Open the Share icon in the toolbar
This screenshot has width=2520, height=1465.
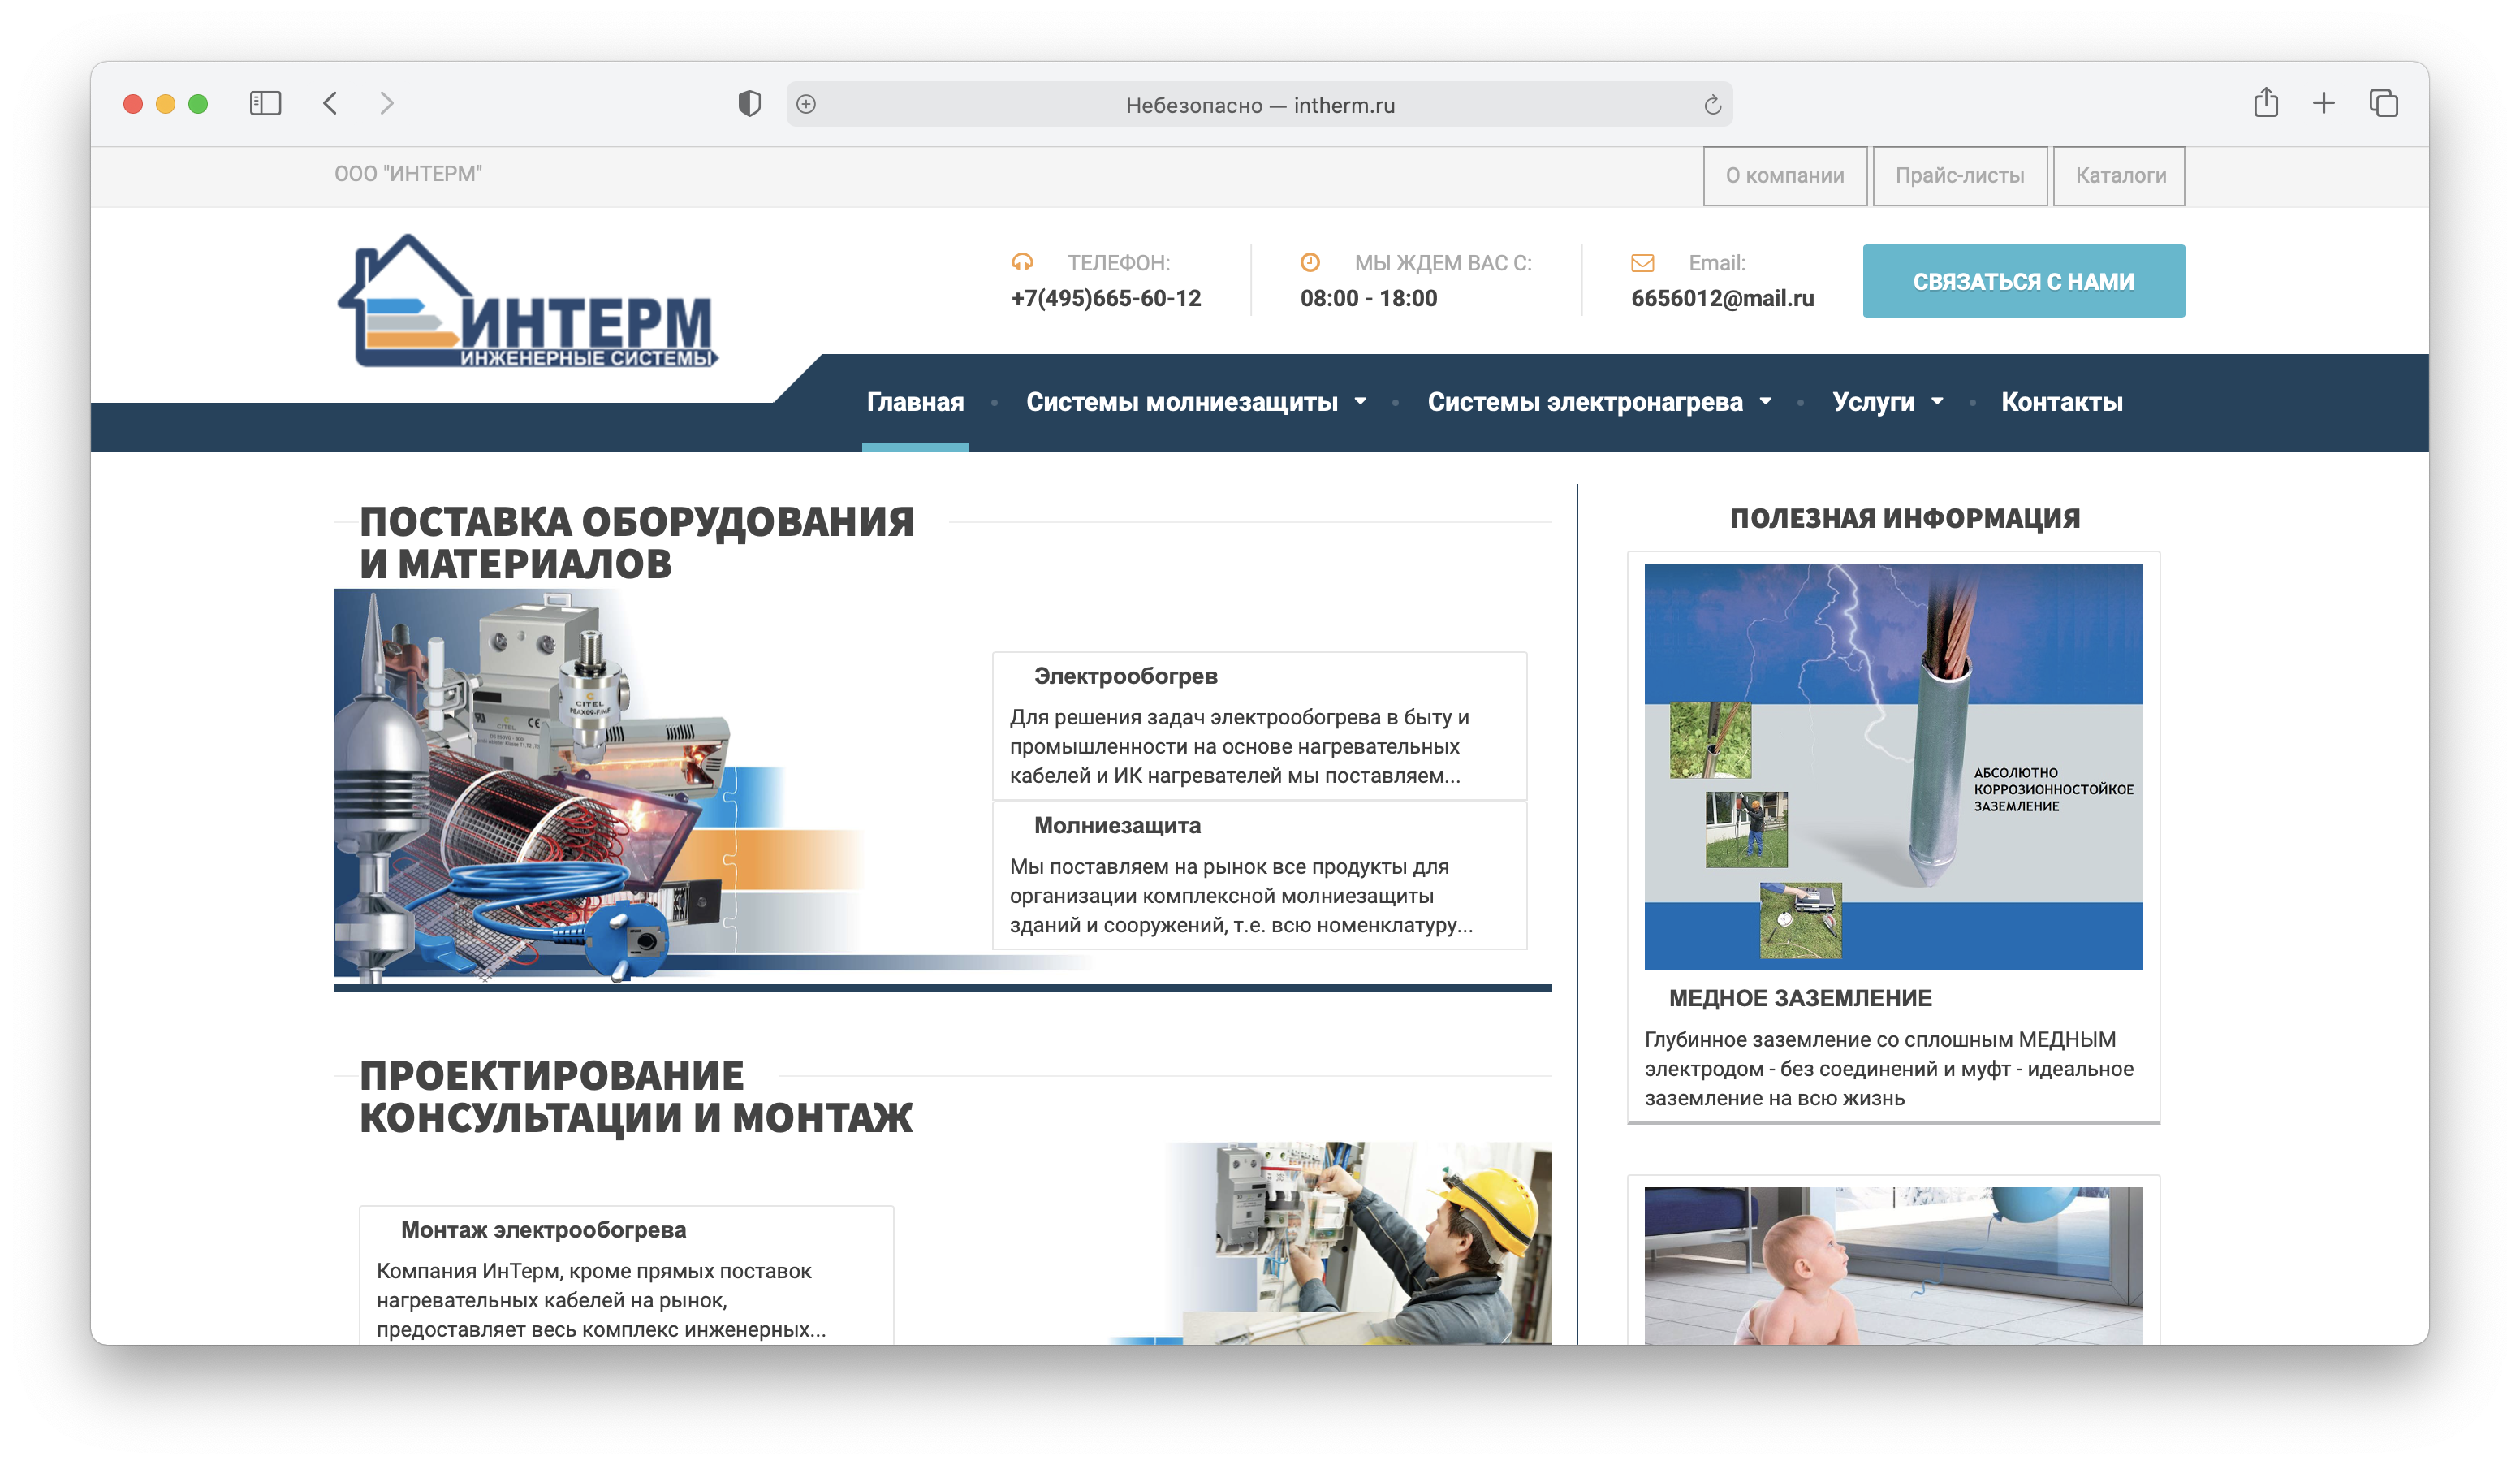pos(2266,102)
